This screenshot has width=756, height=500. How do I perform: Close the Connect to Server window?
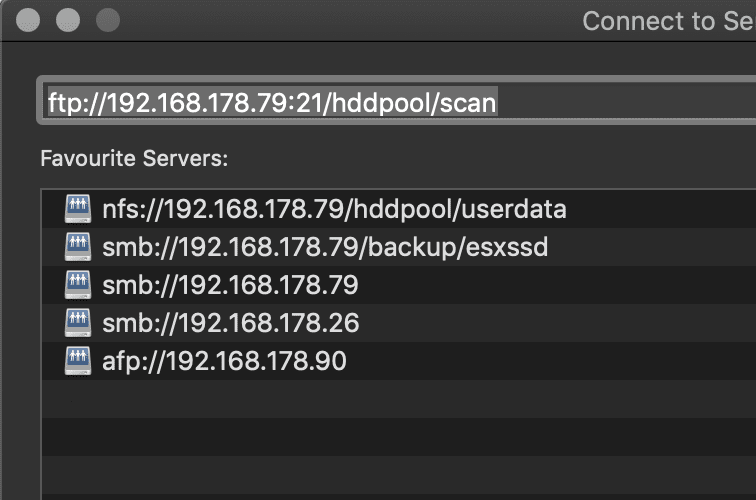28,20
